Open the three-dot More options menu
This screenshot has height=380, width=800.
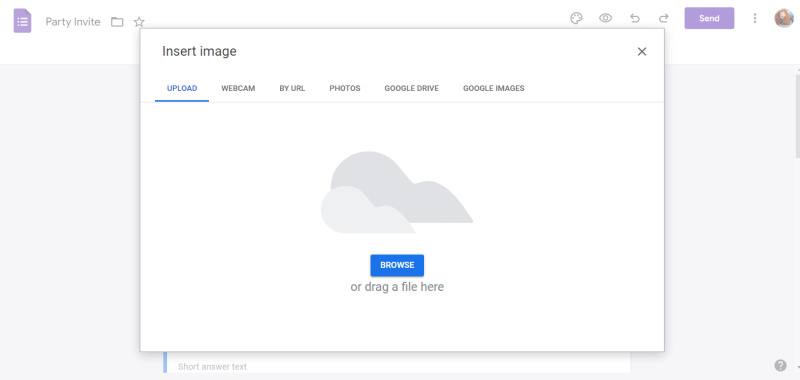[755, 18]
